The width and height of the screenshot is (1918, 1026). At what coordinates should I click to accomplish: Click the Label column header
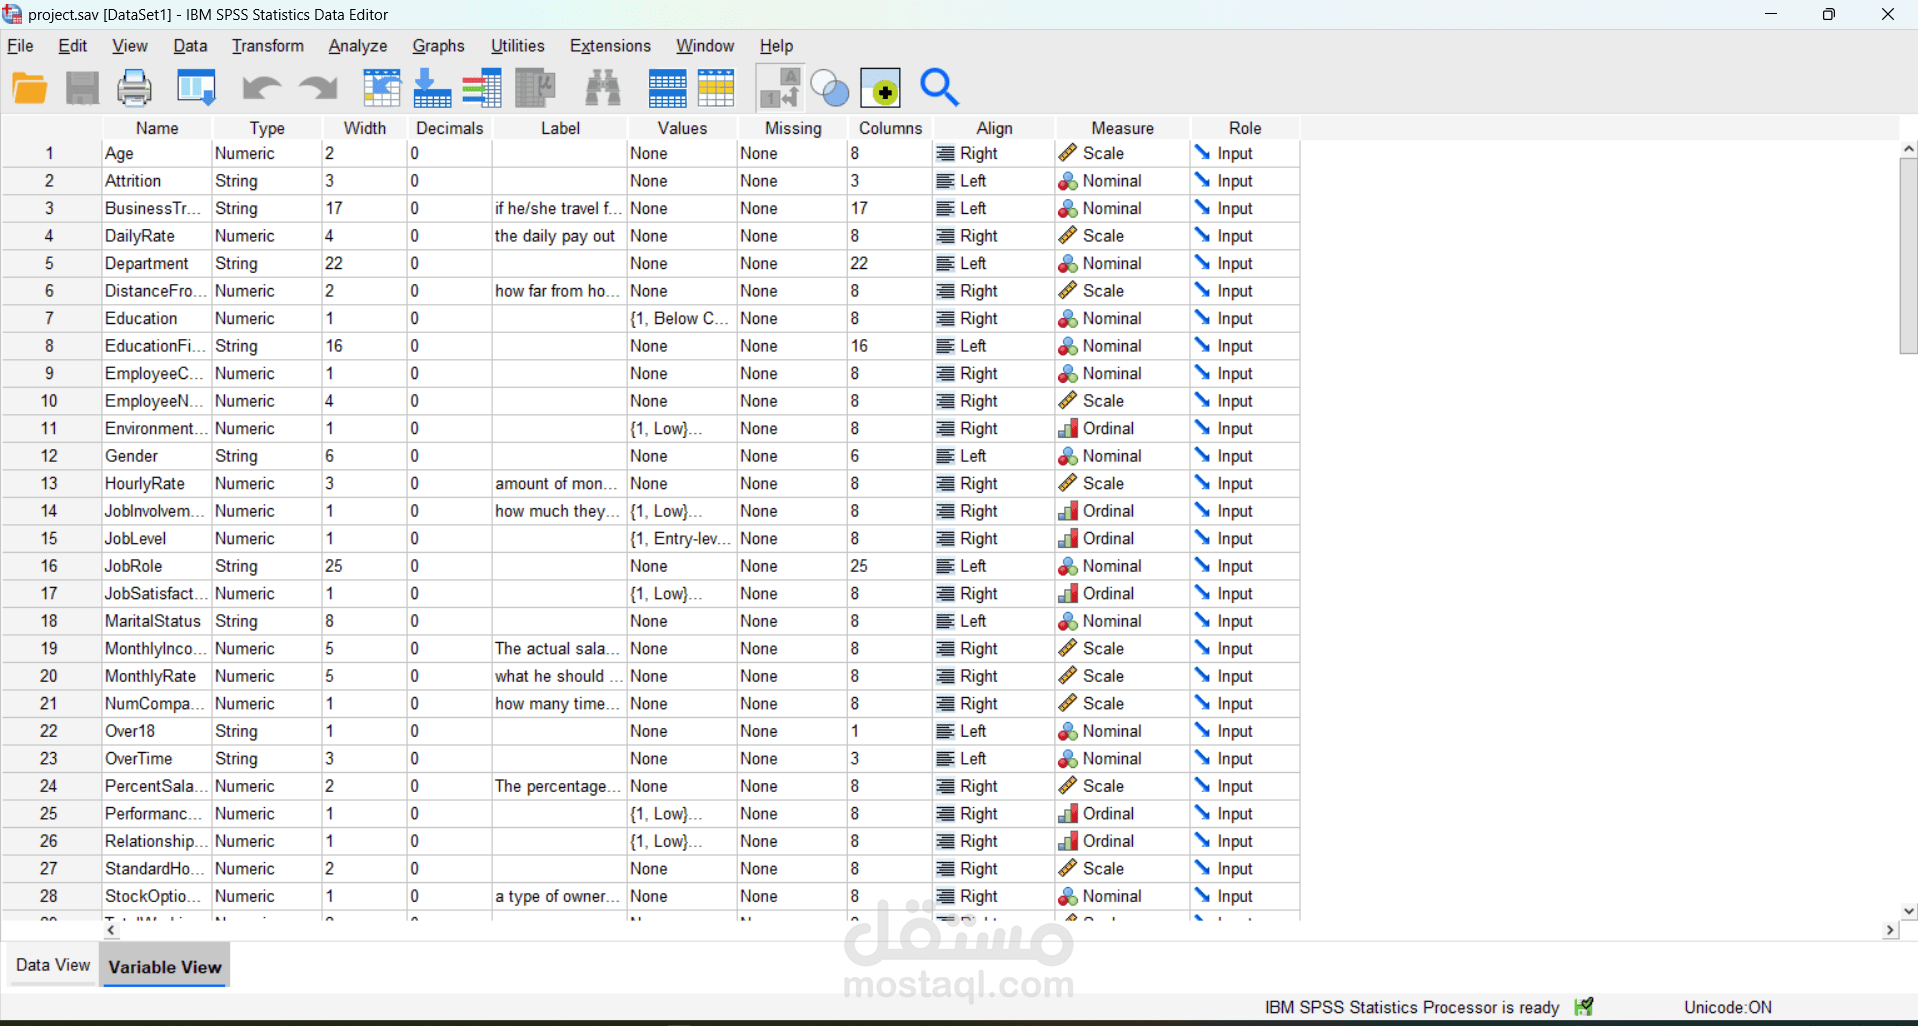560,128
